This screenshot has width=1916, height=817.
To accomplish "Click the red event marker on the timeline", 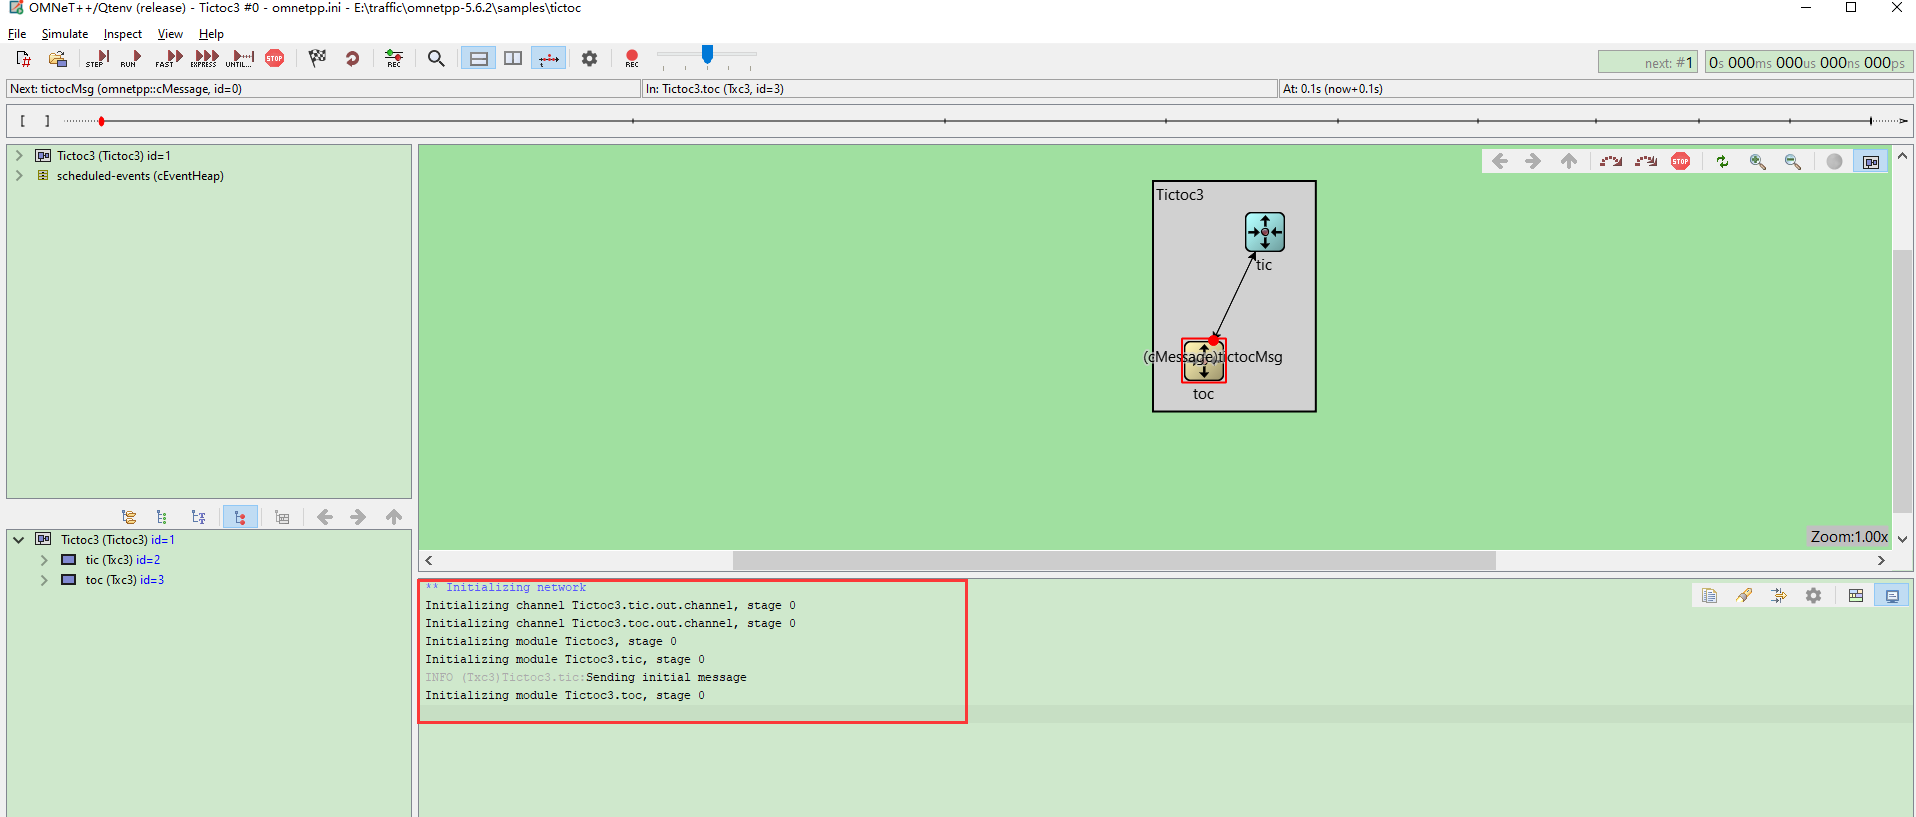I will coord(101,121).
